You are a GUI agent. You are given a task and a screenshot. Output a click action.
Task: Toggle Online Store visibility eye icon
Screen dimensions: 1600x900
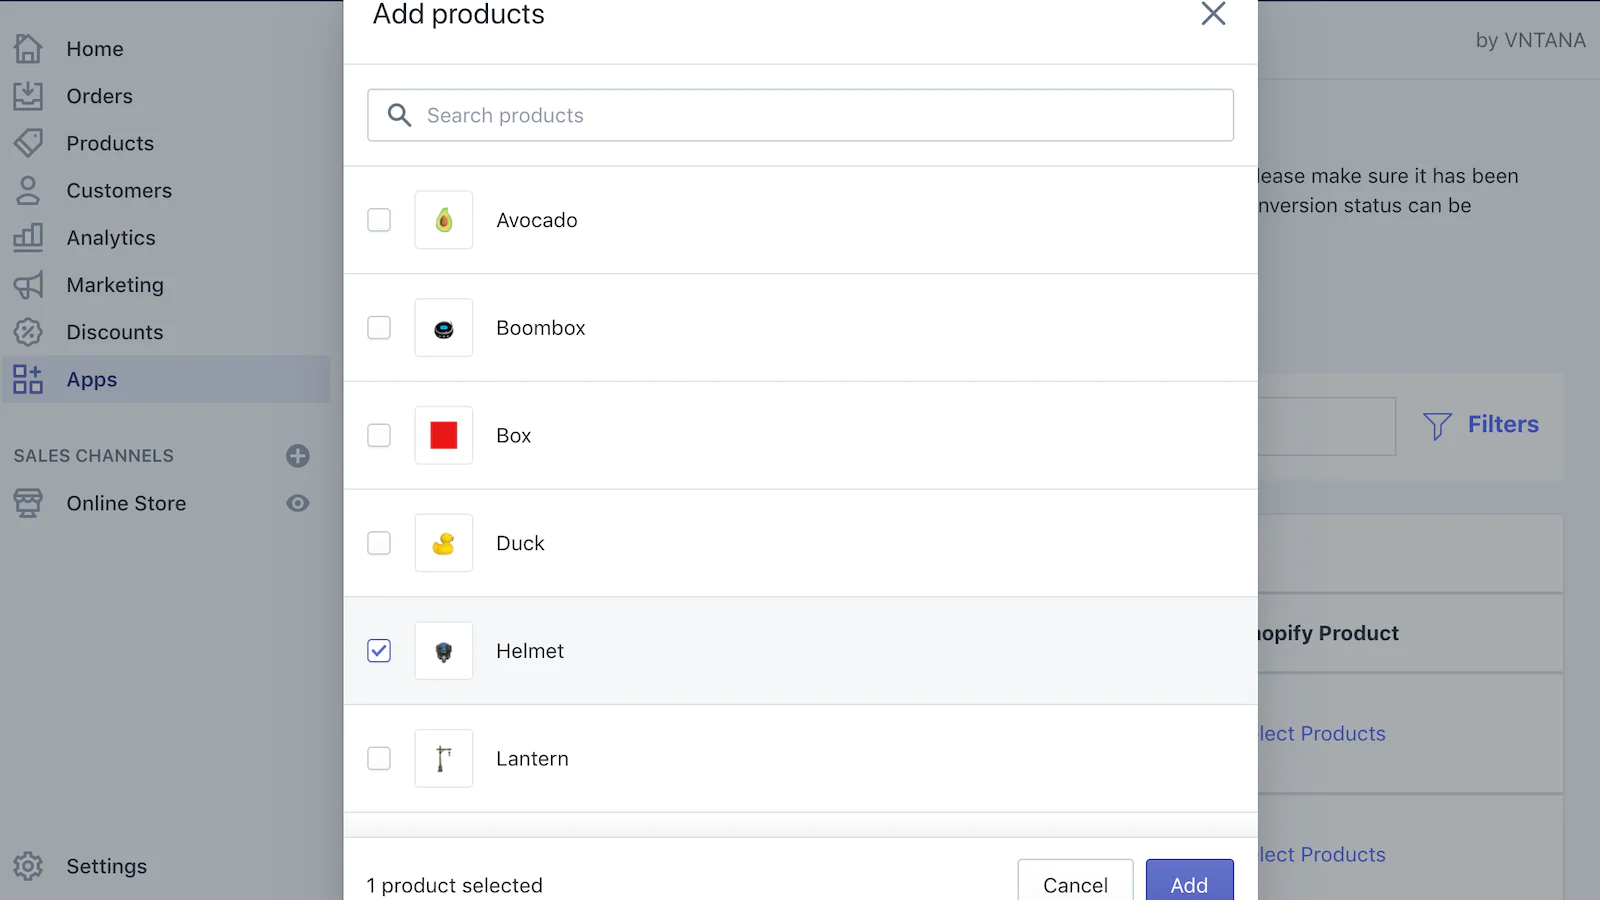click(298, 503)
